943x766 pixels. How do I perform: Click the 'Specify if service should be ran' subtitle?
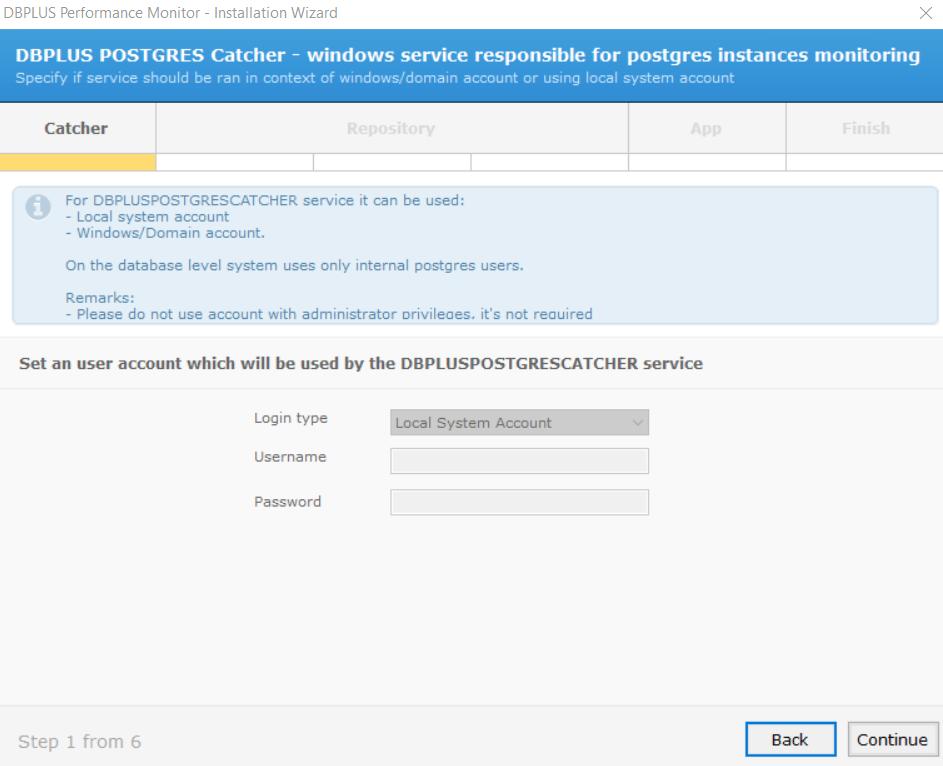375,78
